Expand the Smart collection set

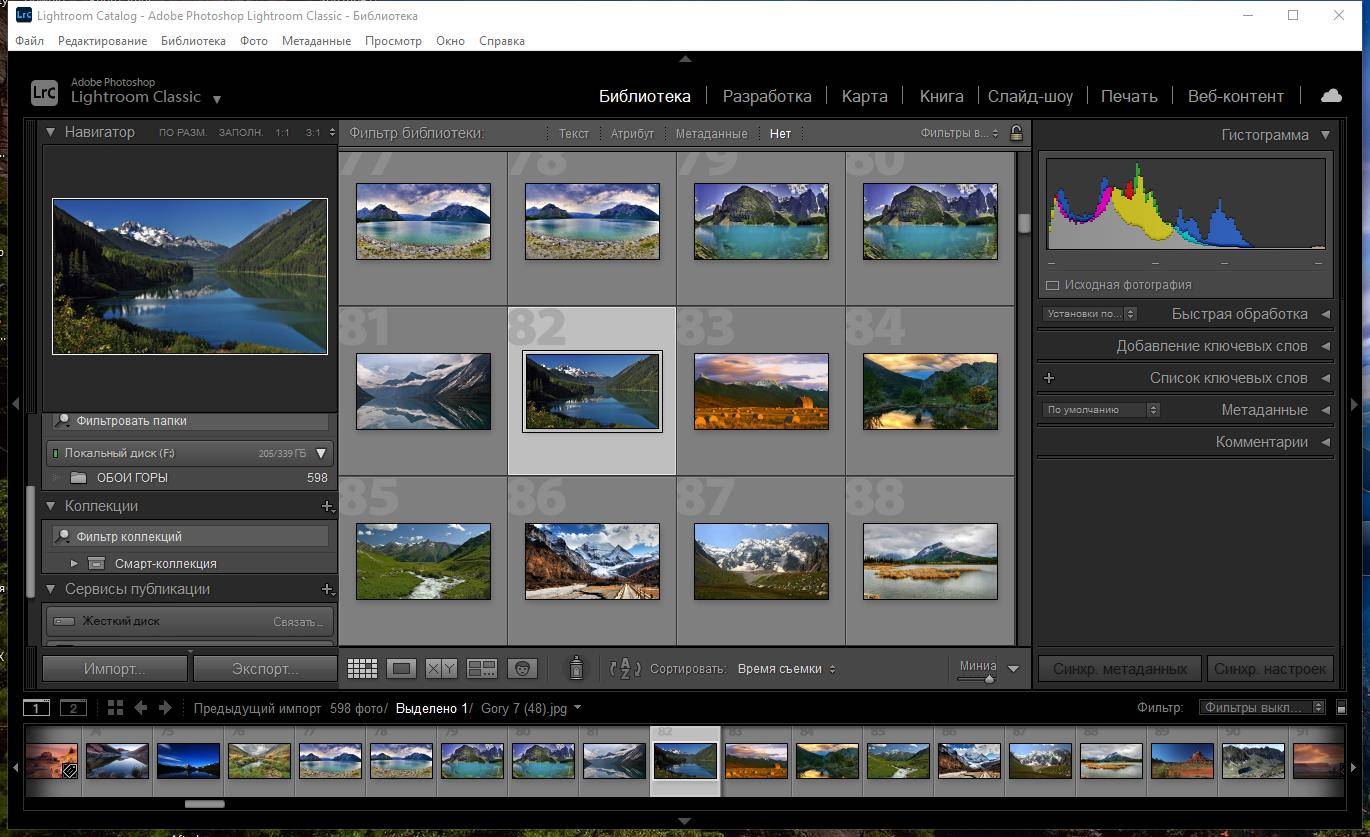point(74,564)
